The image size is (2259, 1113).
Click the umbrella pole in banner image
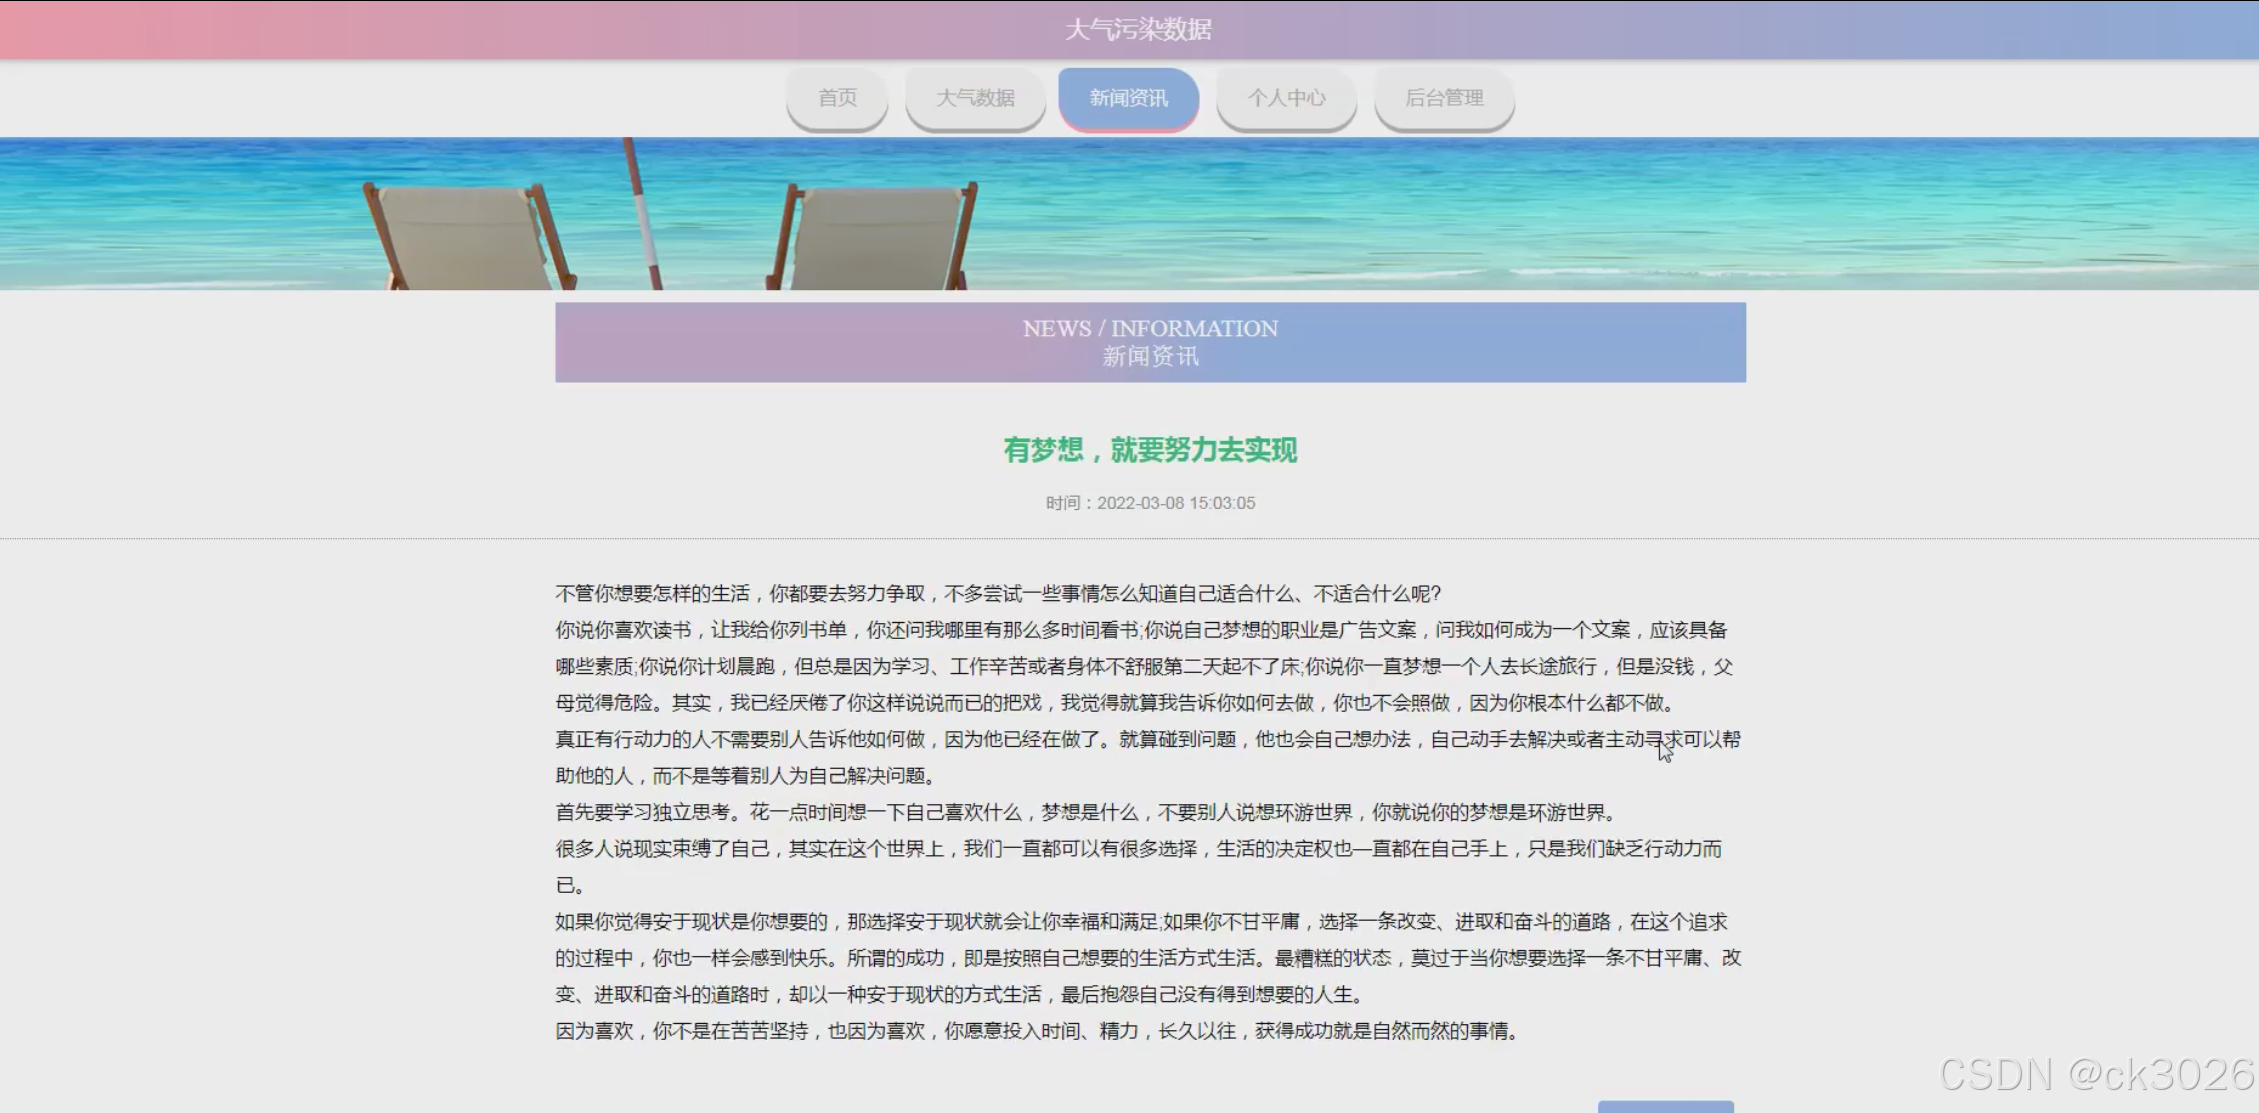pos(643,215)
